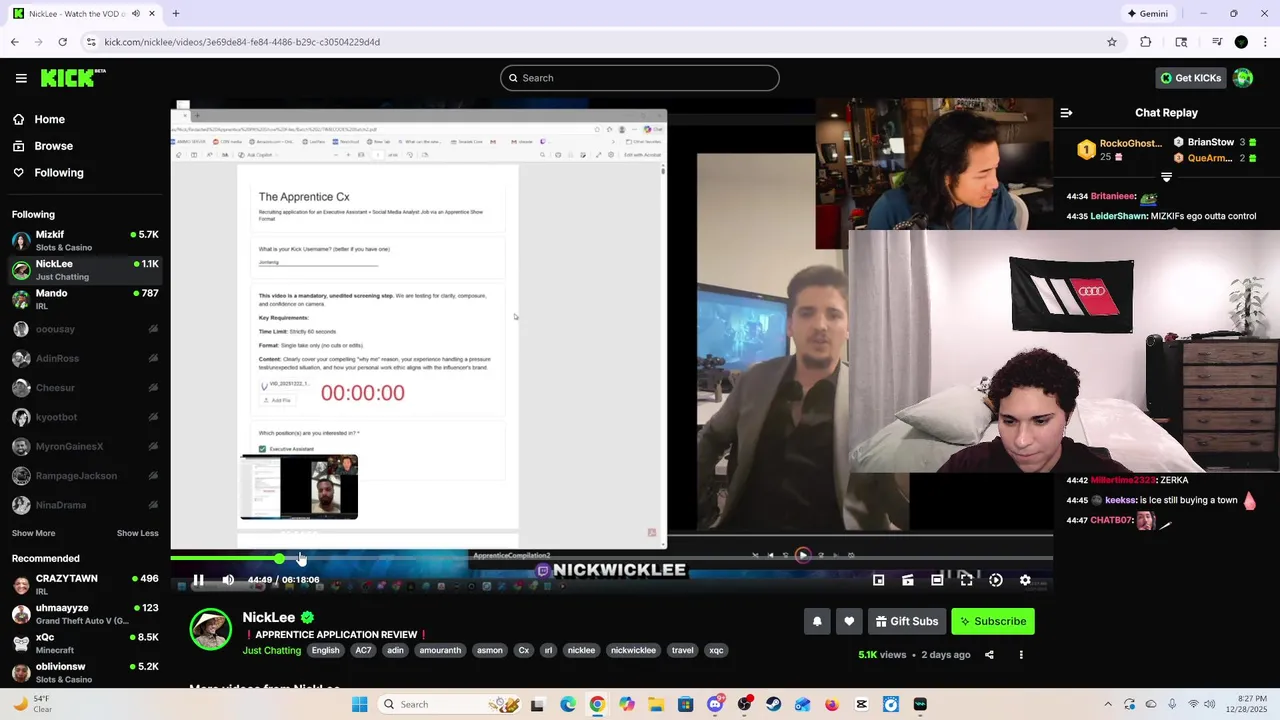
Task: Select the amouranth tag
Action: tap(440, 650)
